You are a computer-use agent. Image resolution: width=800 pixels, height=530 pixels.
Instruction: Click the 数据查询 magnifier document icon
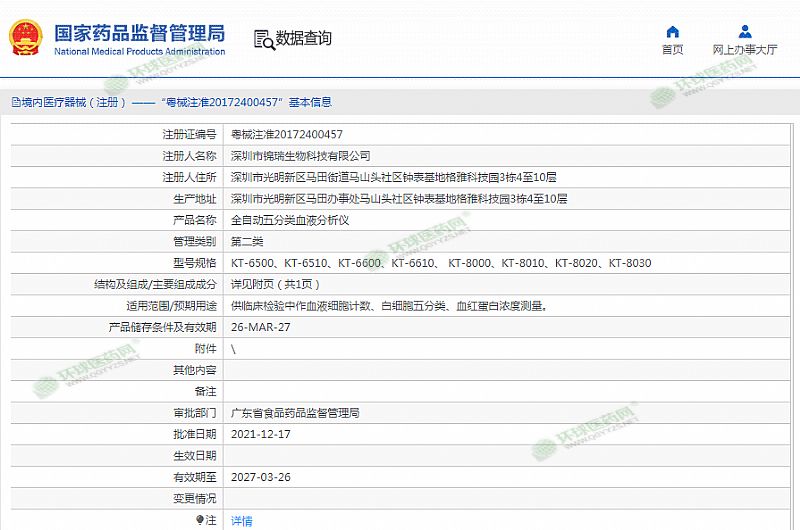263,39
